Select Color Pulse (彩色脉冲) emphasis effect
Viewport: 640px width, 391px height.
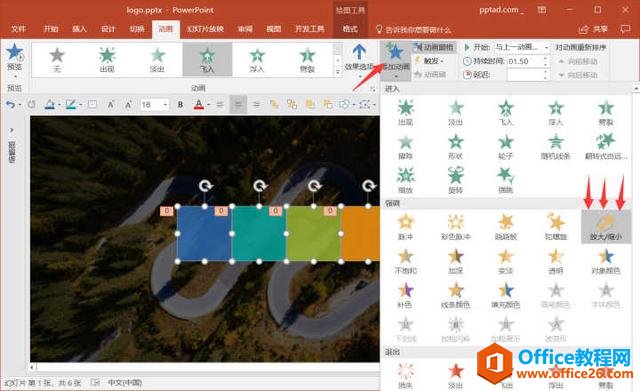tap(456, 227)
